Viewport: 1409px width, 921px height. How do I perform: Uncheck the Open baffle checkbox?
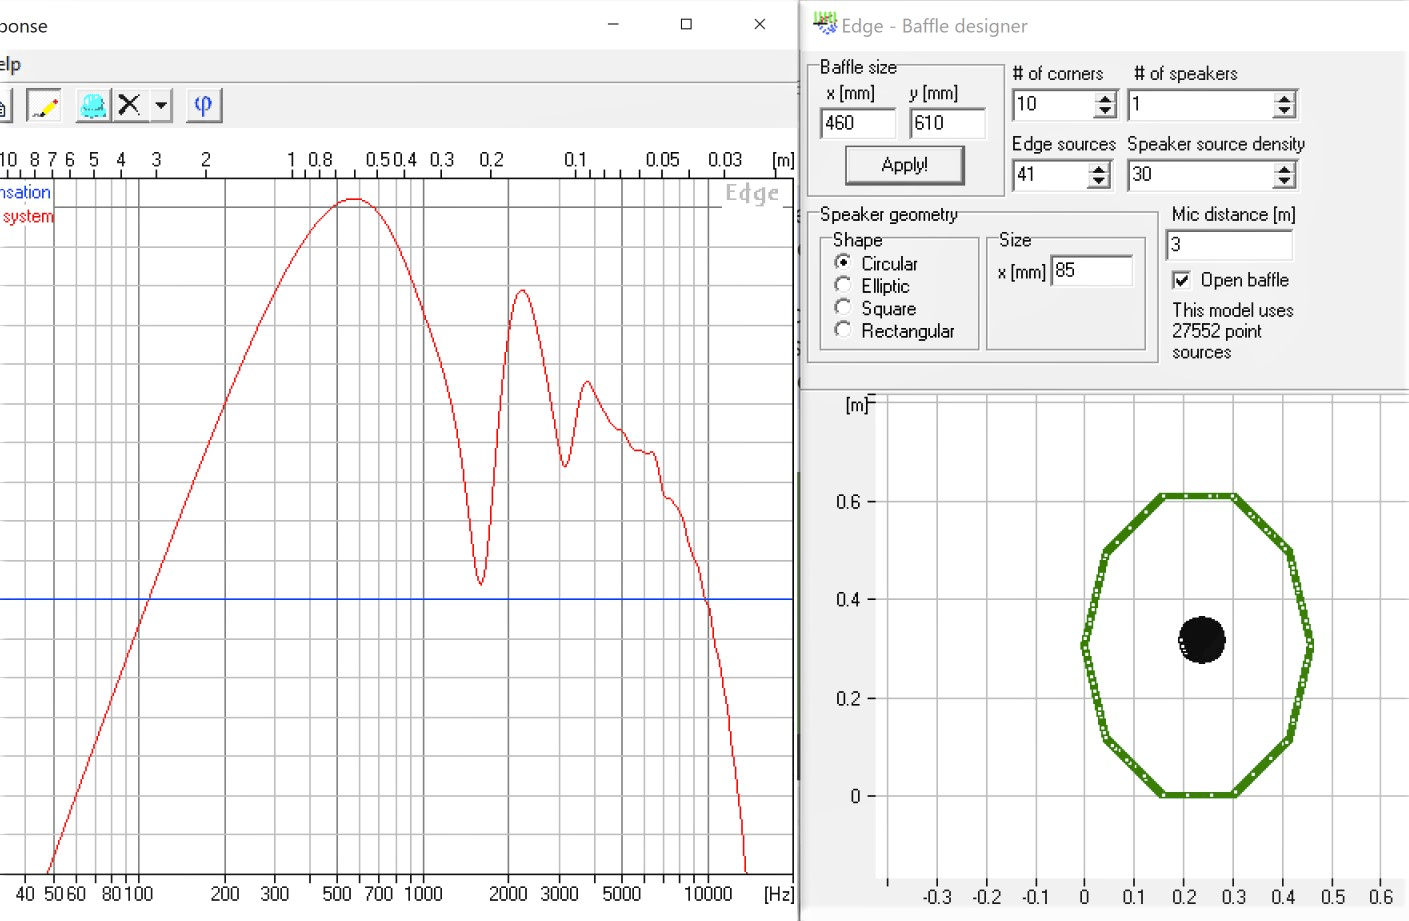pos(1182,280)
